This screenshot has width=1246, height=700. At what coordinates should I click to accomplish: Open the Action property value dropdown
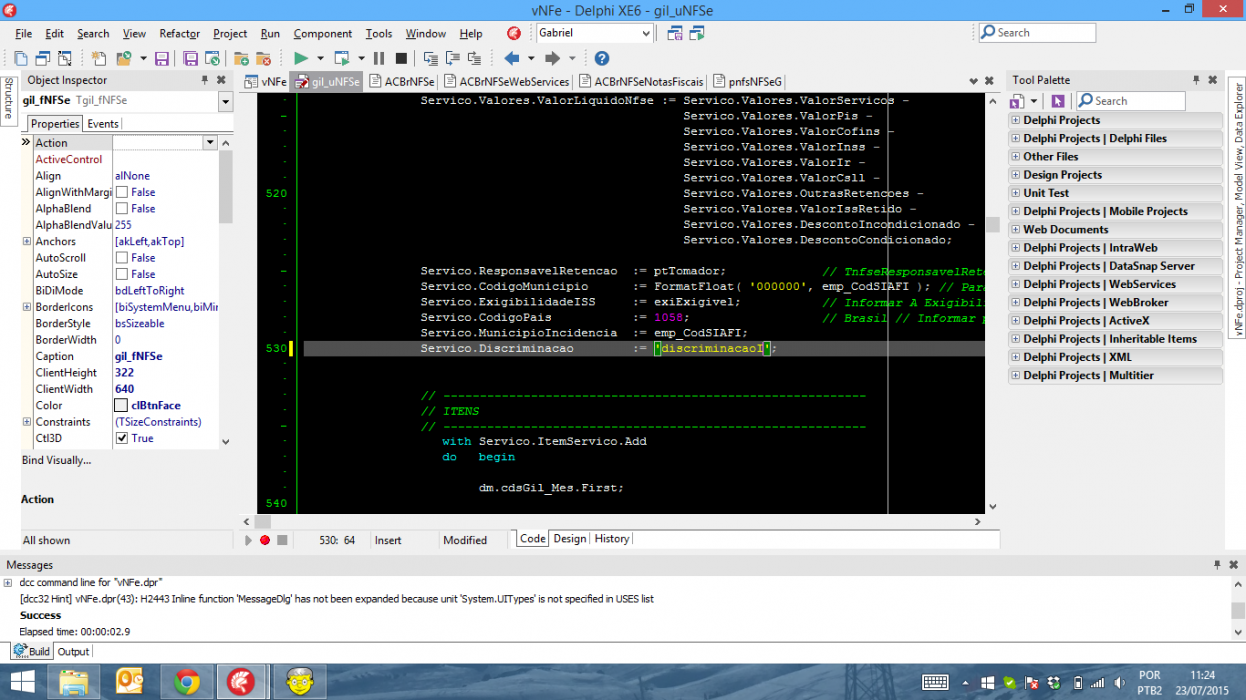[x=209, y=143]
